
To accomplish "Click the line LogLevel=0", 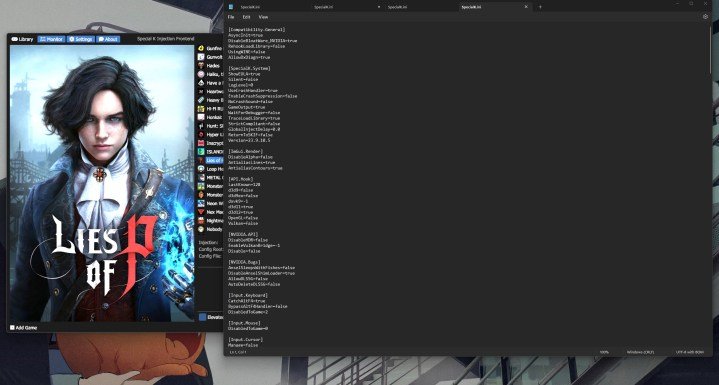I will [240, 85].
